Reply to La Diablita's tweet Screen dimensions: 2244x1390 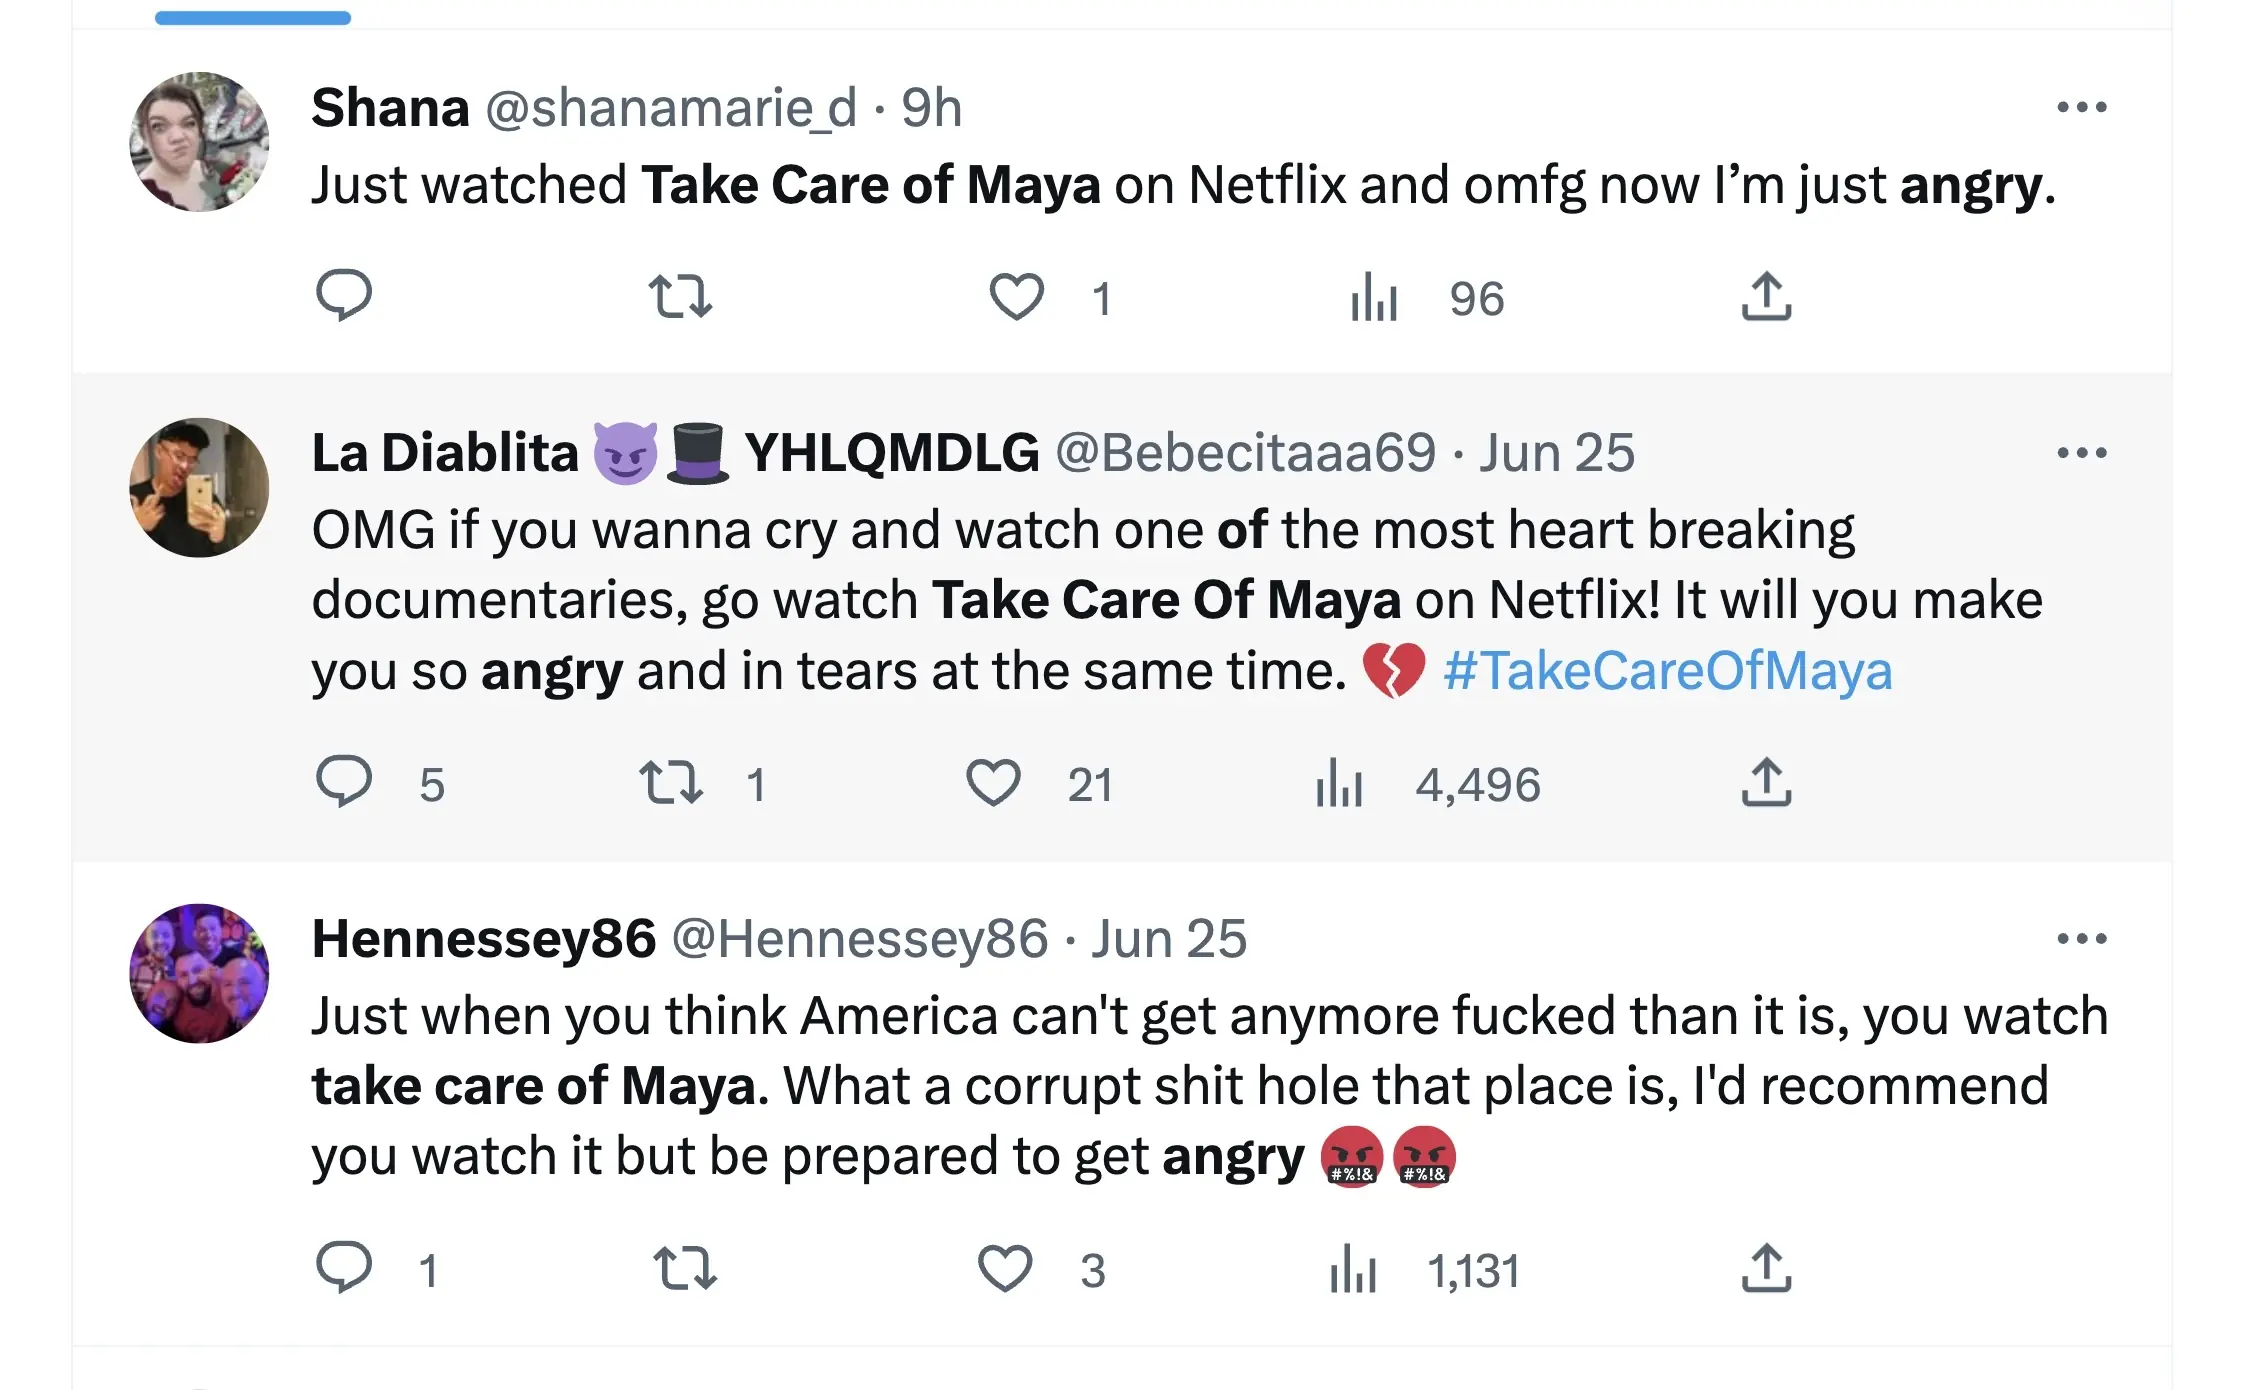tap(344, 782)
